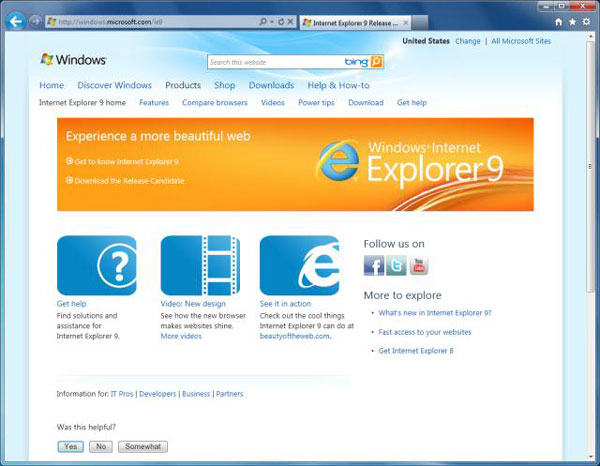Click the search magnifier in address bar
The width and height of the screenshot is (600, 466).
[263, 22]
